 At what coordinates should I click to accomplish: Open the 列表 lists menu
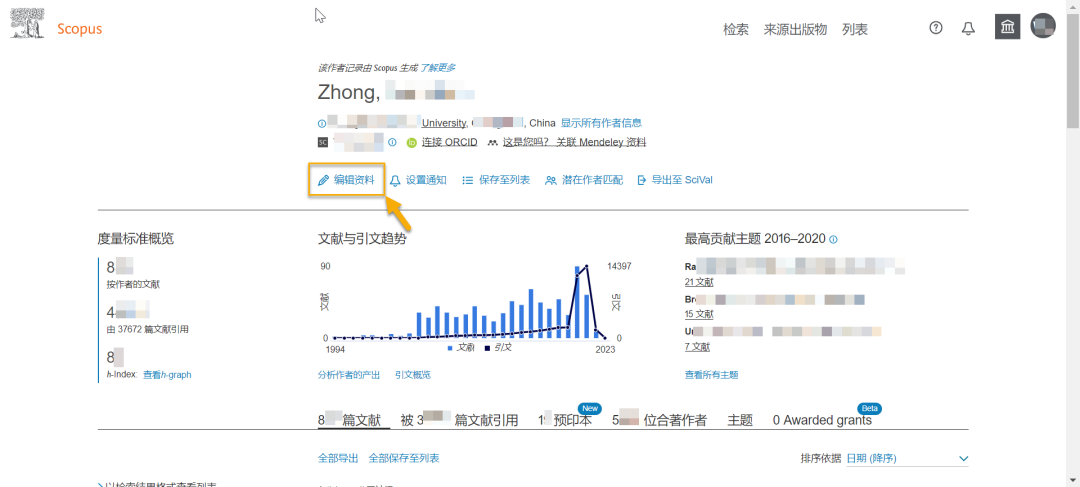(855, 30)
